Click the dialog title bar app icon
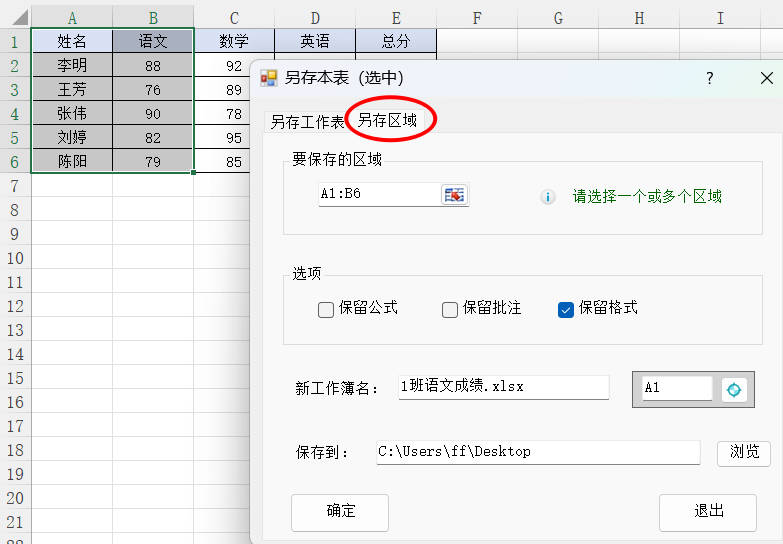This screenshot has width=783, height=544. [269, 78]
